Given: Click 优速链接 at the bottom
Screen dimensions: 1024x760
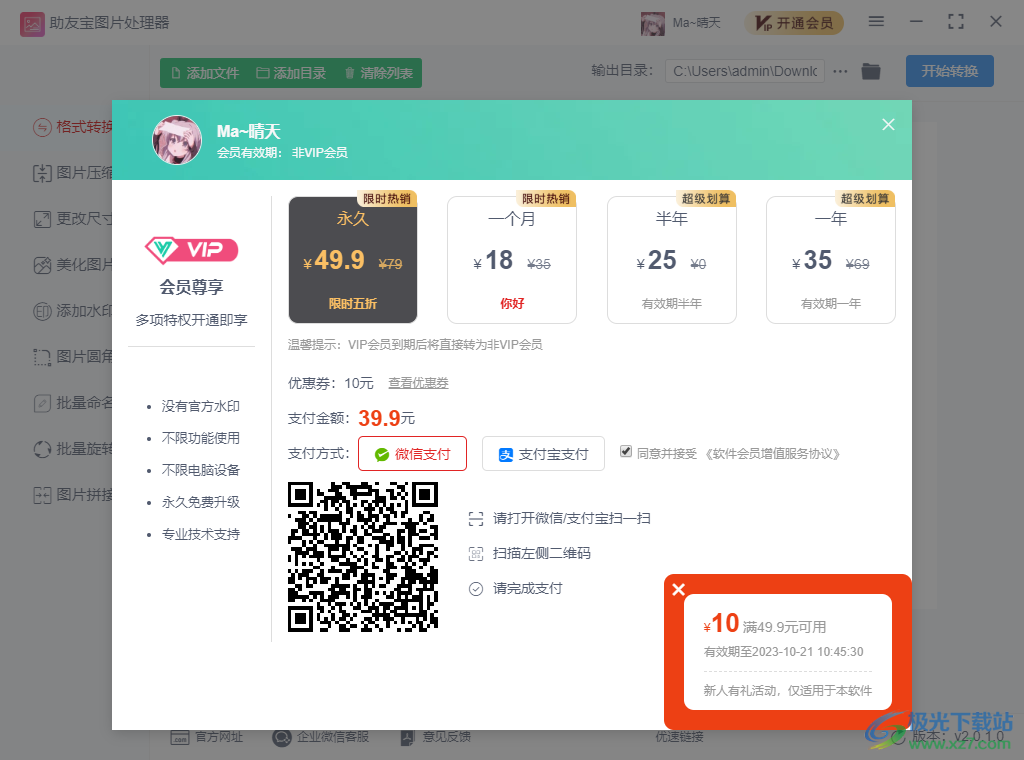Looking at the screenshot, I should 680,737.
